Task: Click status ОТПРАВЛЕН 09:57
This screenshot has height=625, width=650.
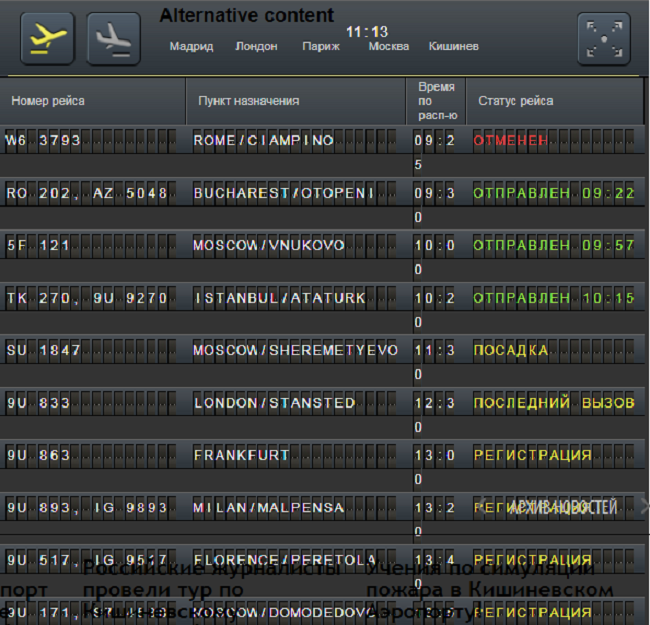Action: coord(554,245)
